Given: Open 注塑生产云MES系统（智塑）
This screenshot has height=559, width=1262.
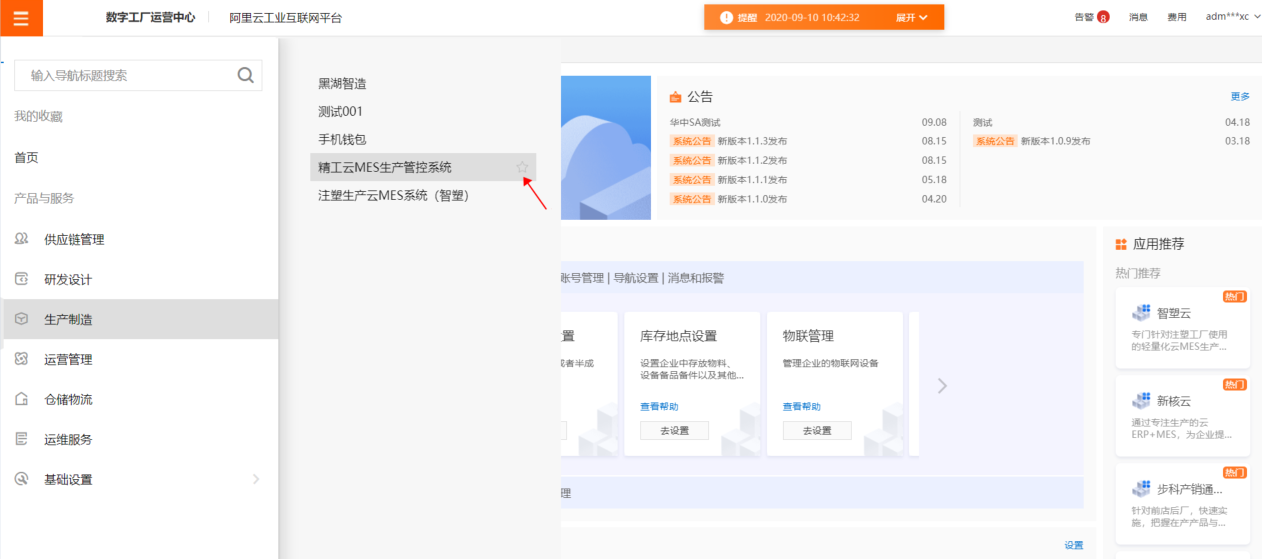Looking at the screenshot, I should tap(394, 195).
